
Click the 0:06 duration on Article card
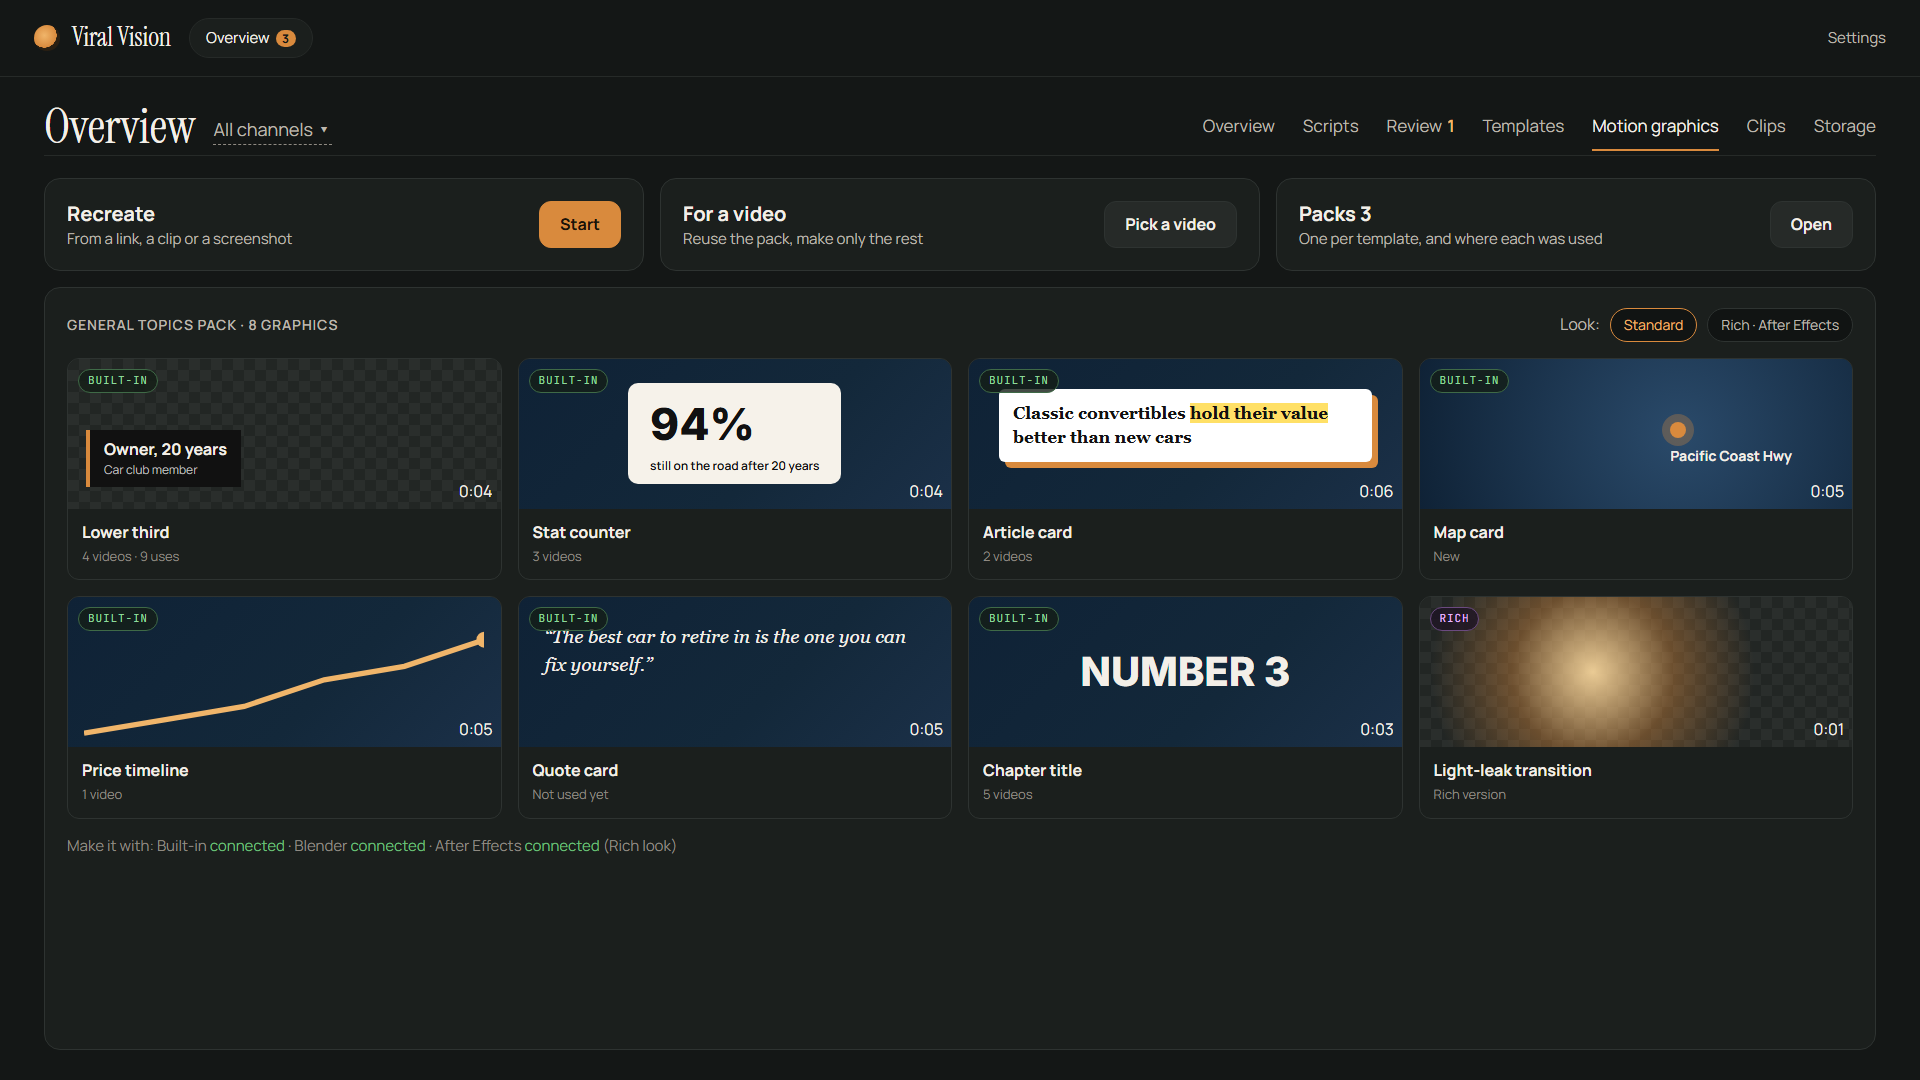pyautogui.click(x=1376, y=491)
